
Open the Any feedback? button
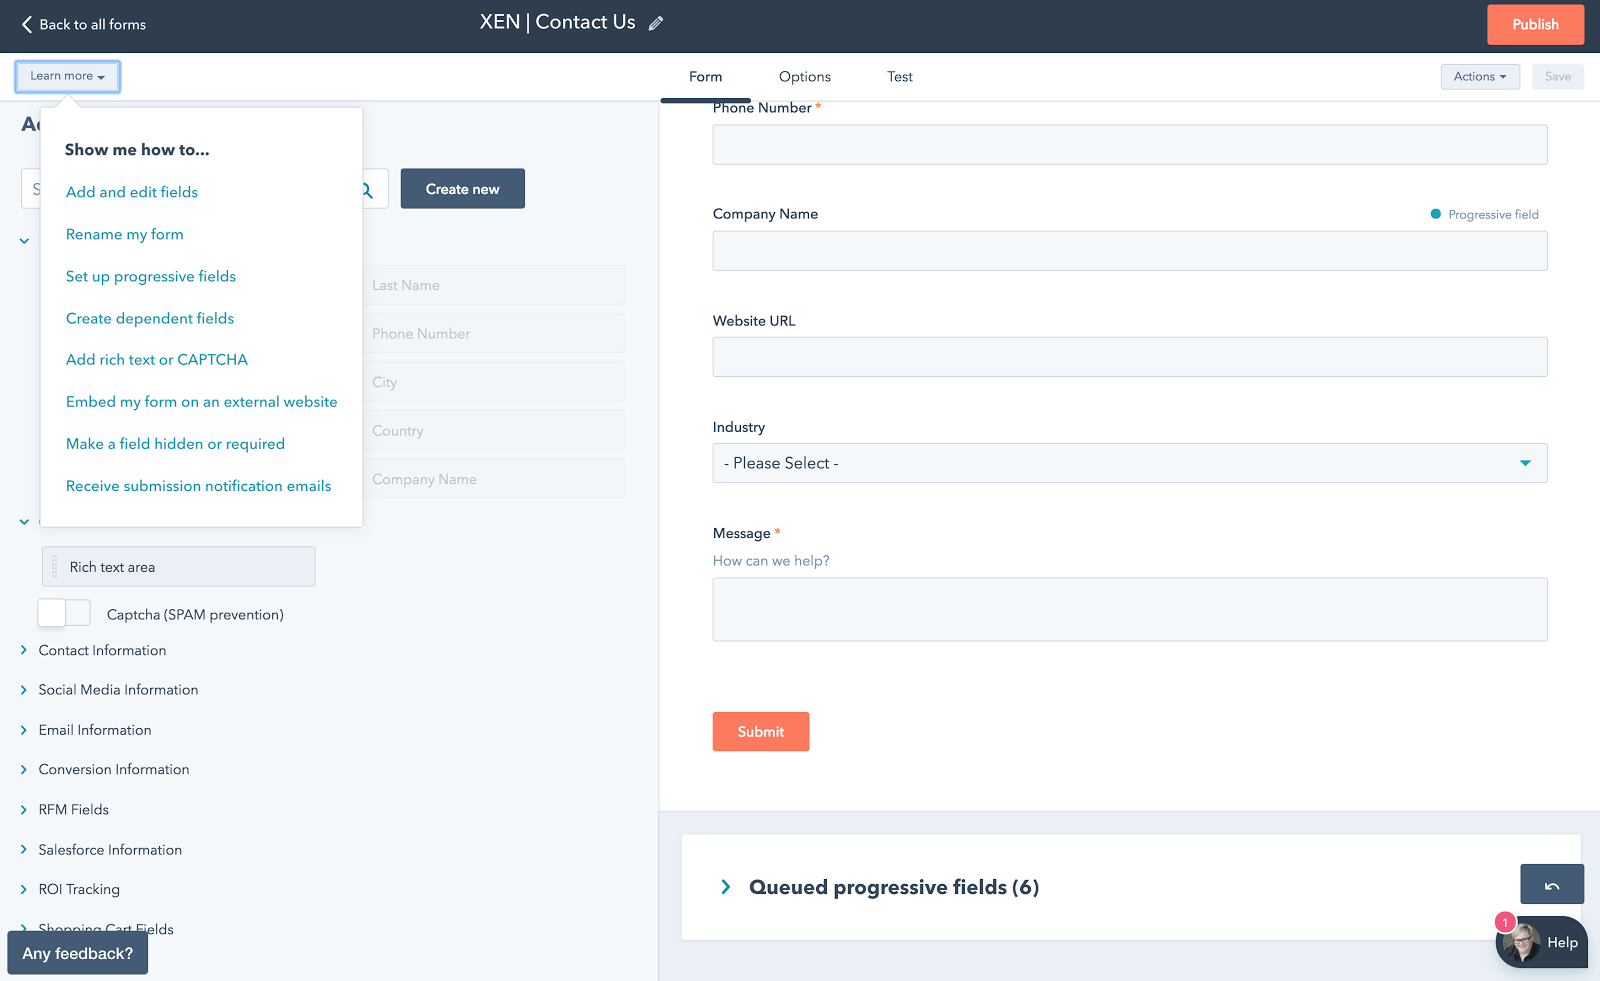(x=78, y=953)
